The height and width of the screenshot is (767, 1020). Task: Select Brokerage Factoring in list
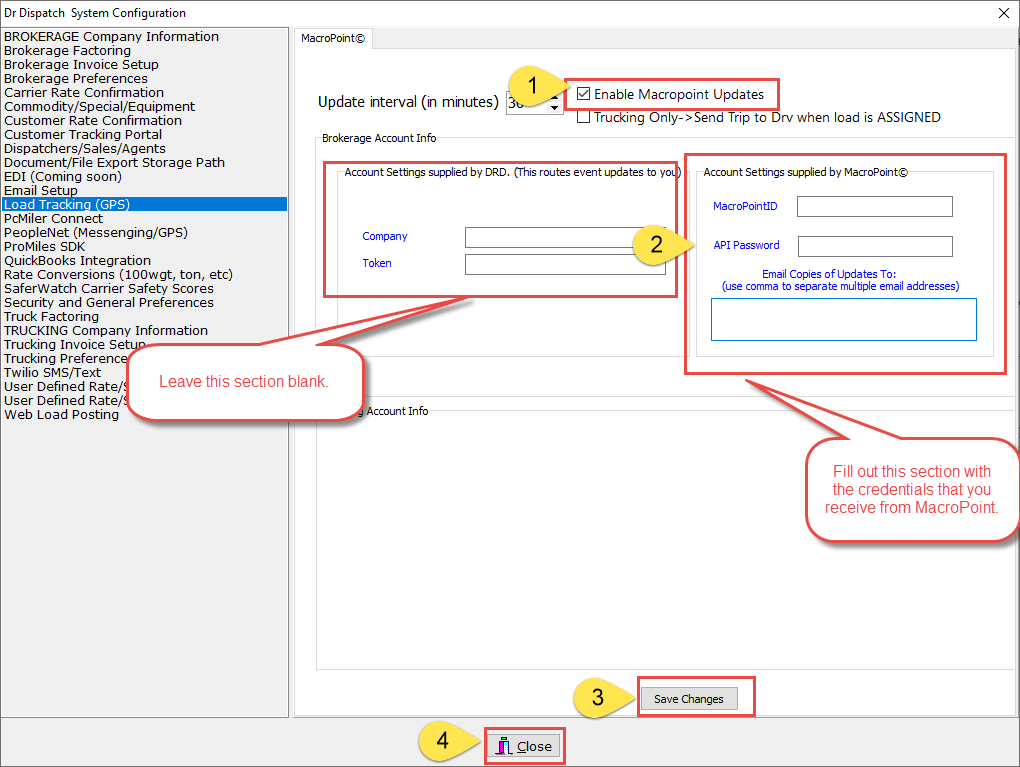click(67, 51)
